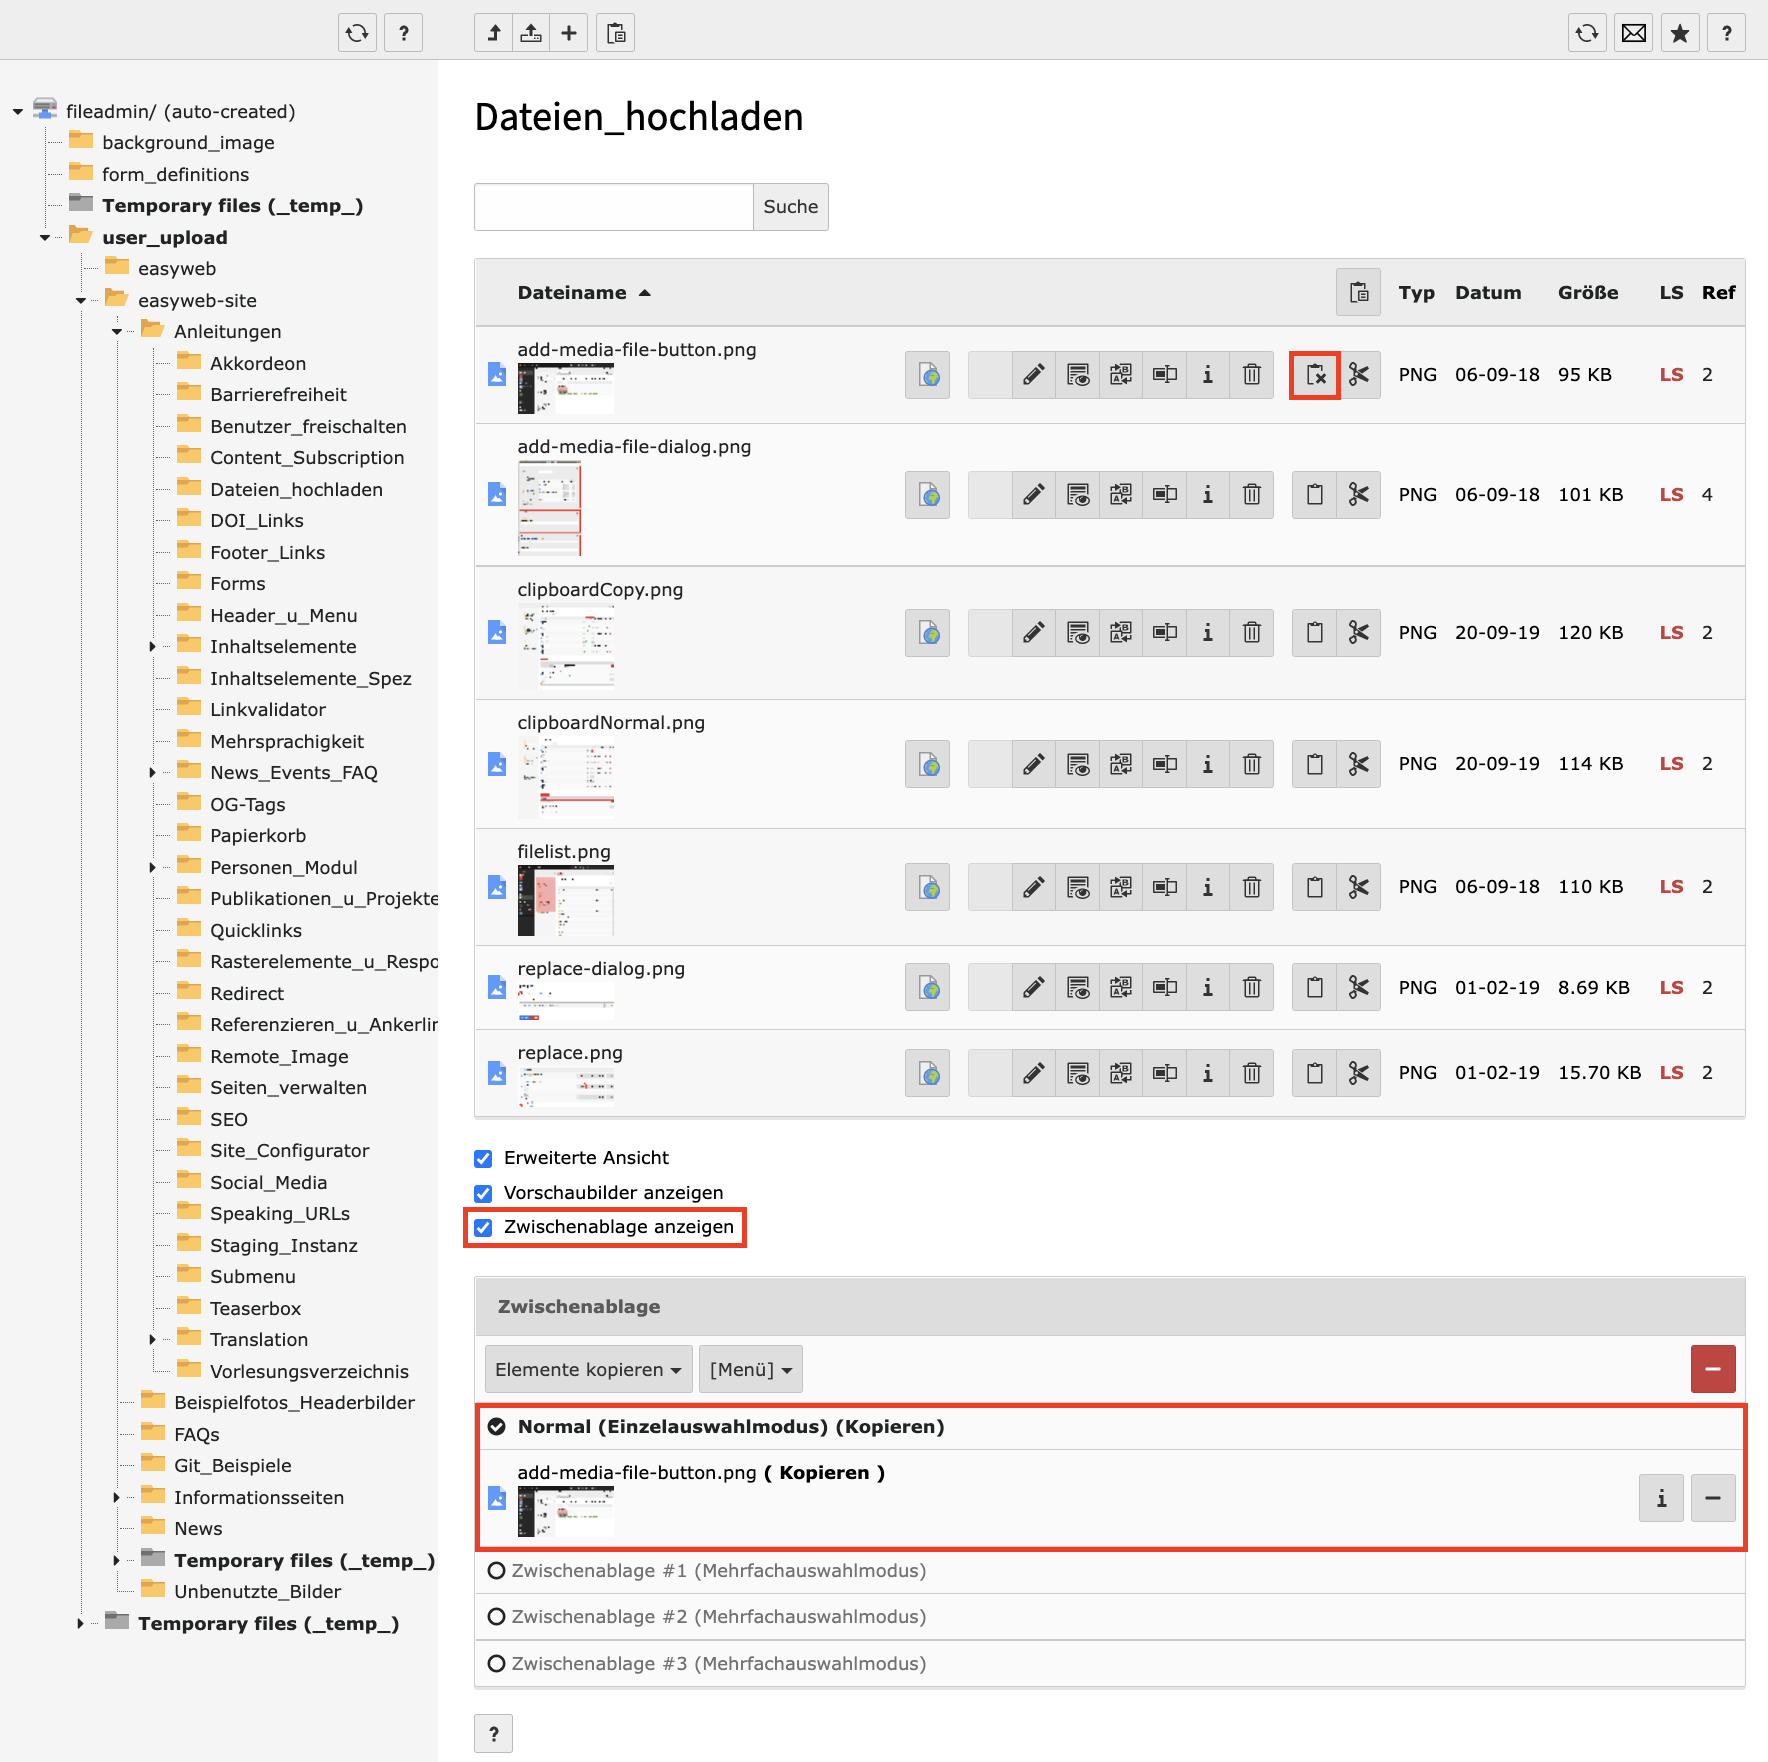1768x1762 pixels.
Task: Edit metadata of add-media-file-dialog.png with pencil icon
Action: point(1034,494)
